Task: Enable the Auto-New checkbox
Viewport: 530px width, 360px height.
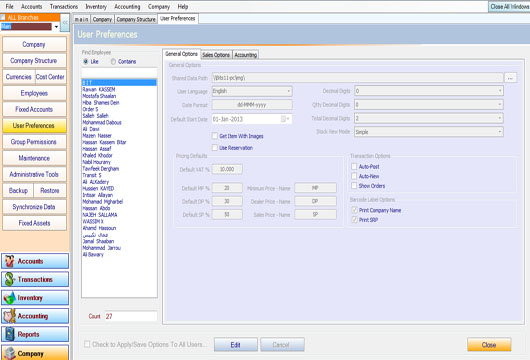Action: click(x=354, y=176)
